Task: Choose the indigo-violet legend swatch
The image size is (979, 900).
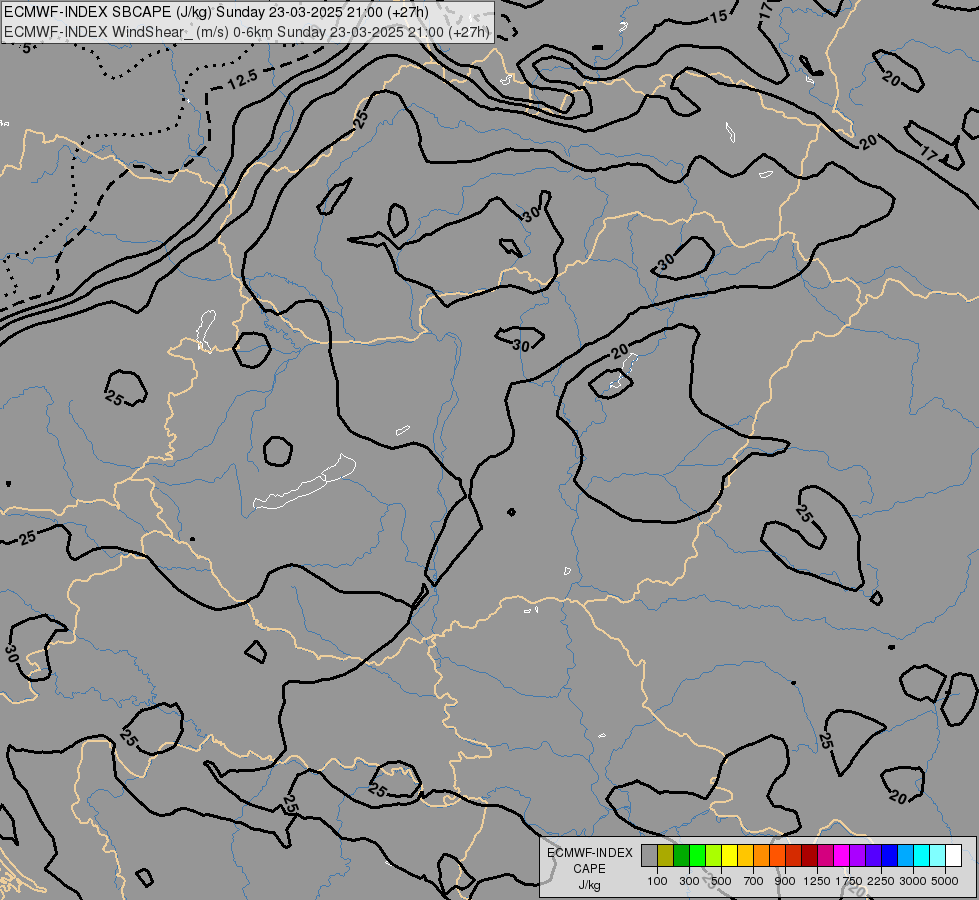Action: click(873, 855)
